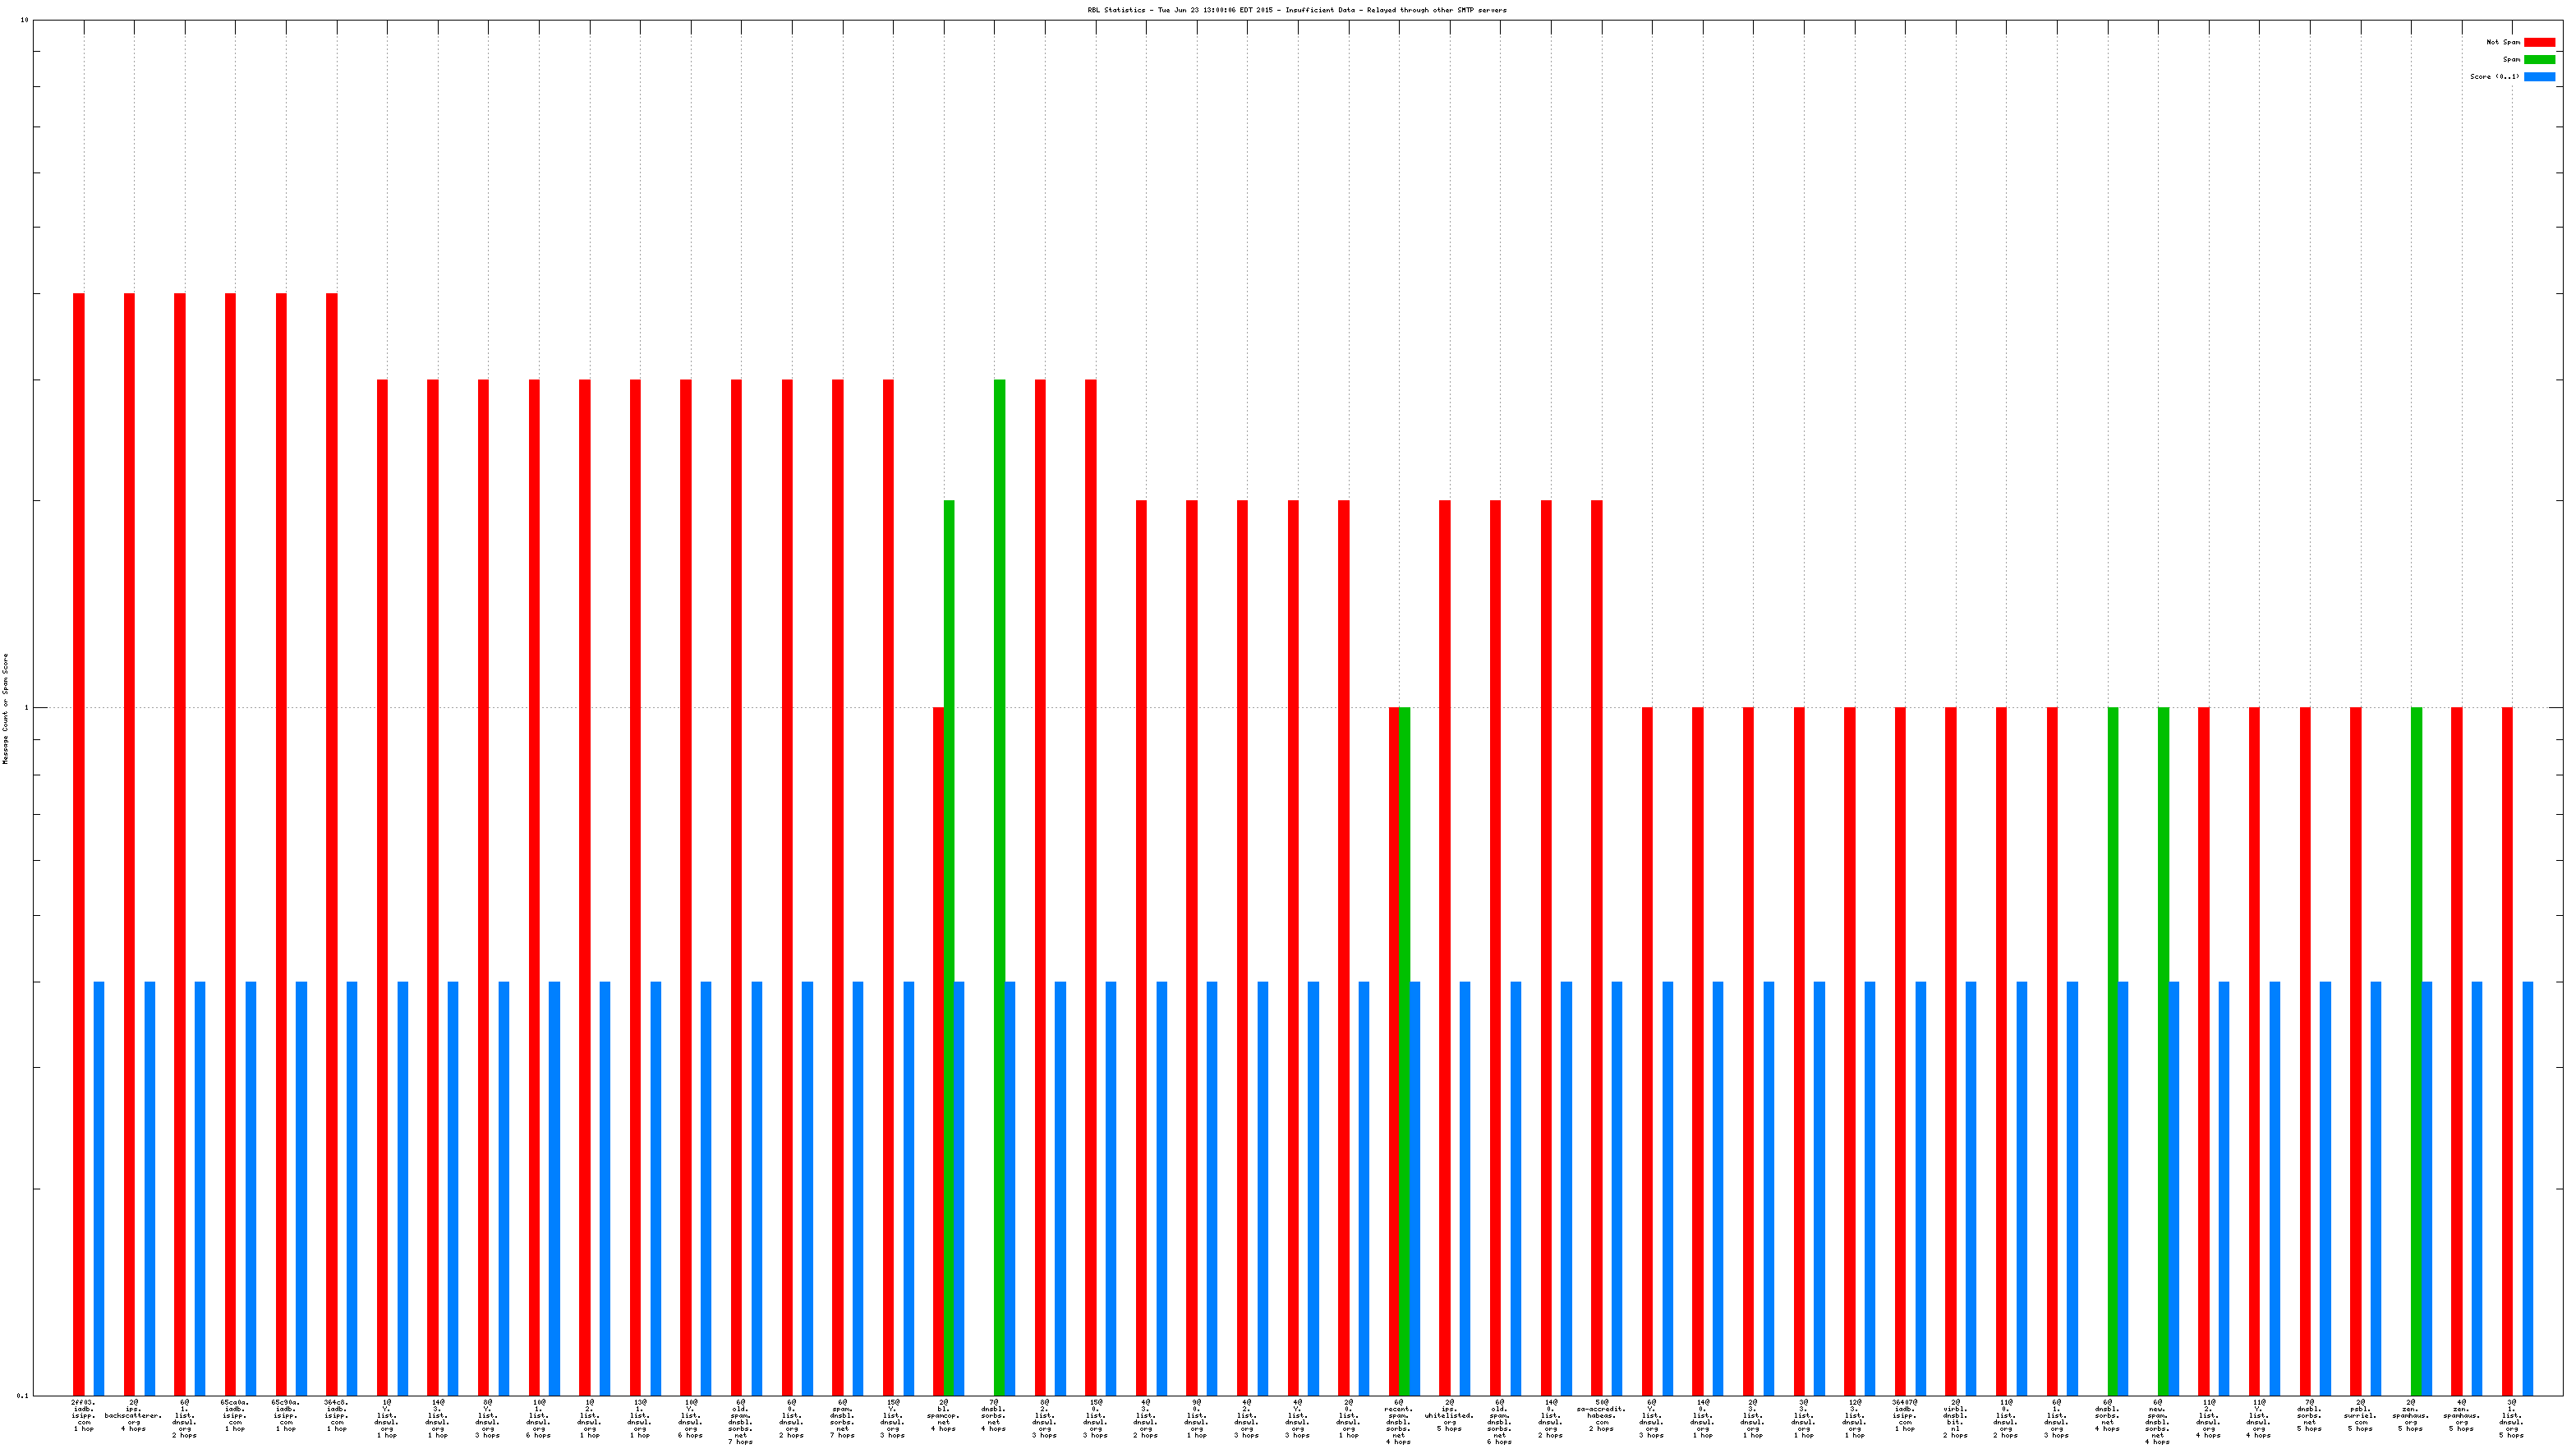Click the virbl.dnsbl.bit.nl 2 hops axis label
This screenshot has height=1449, width=2576.
(x=1955, y=1419)
